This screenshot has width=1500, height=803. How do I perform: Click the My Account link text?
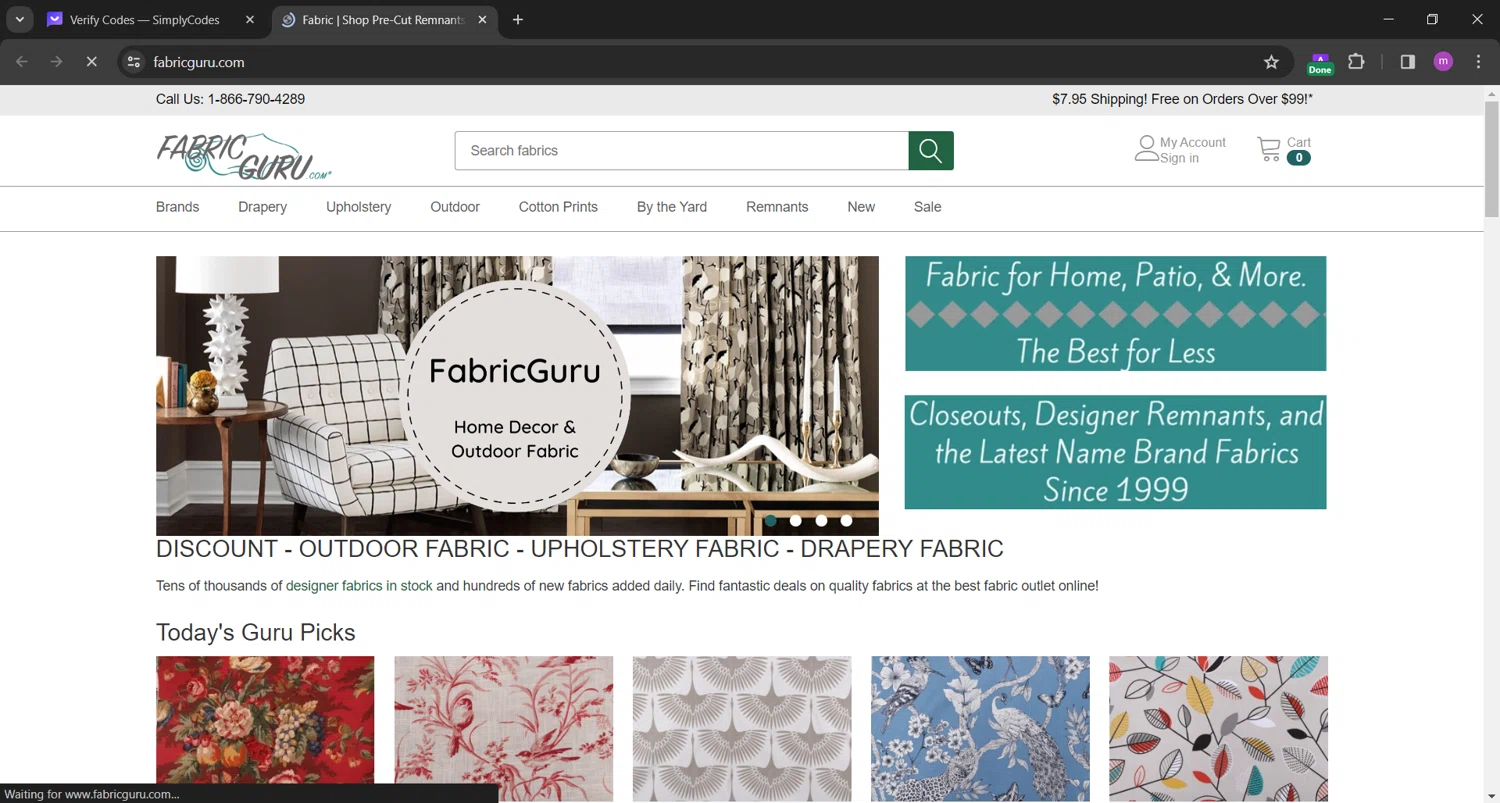[x=1193, y=142]
